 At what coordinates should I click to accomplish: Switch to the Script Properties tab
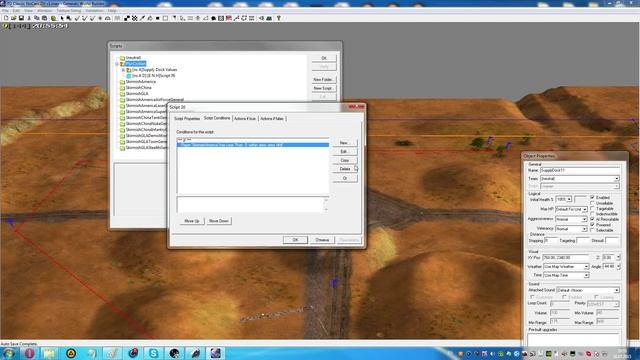187,118
